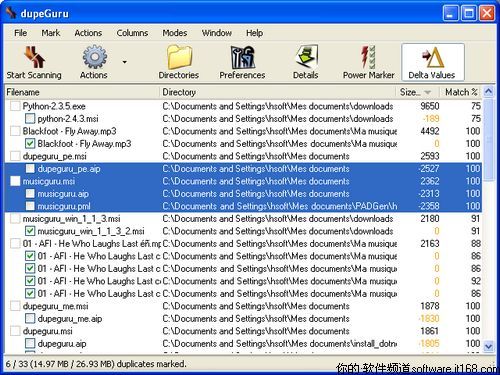Click the dupeGuru title bar icon
Viewport: 500px width, 375px height.
click(11, 13)
